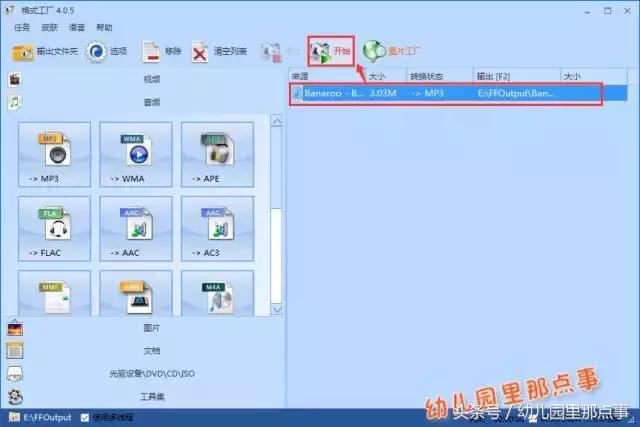Open the 帮助 menu
Viewport: 640px width, 427px height.
point(104,27)
